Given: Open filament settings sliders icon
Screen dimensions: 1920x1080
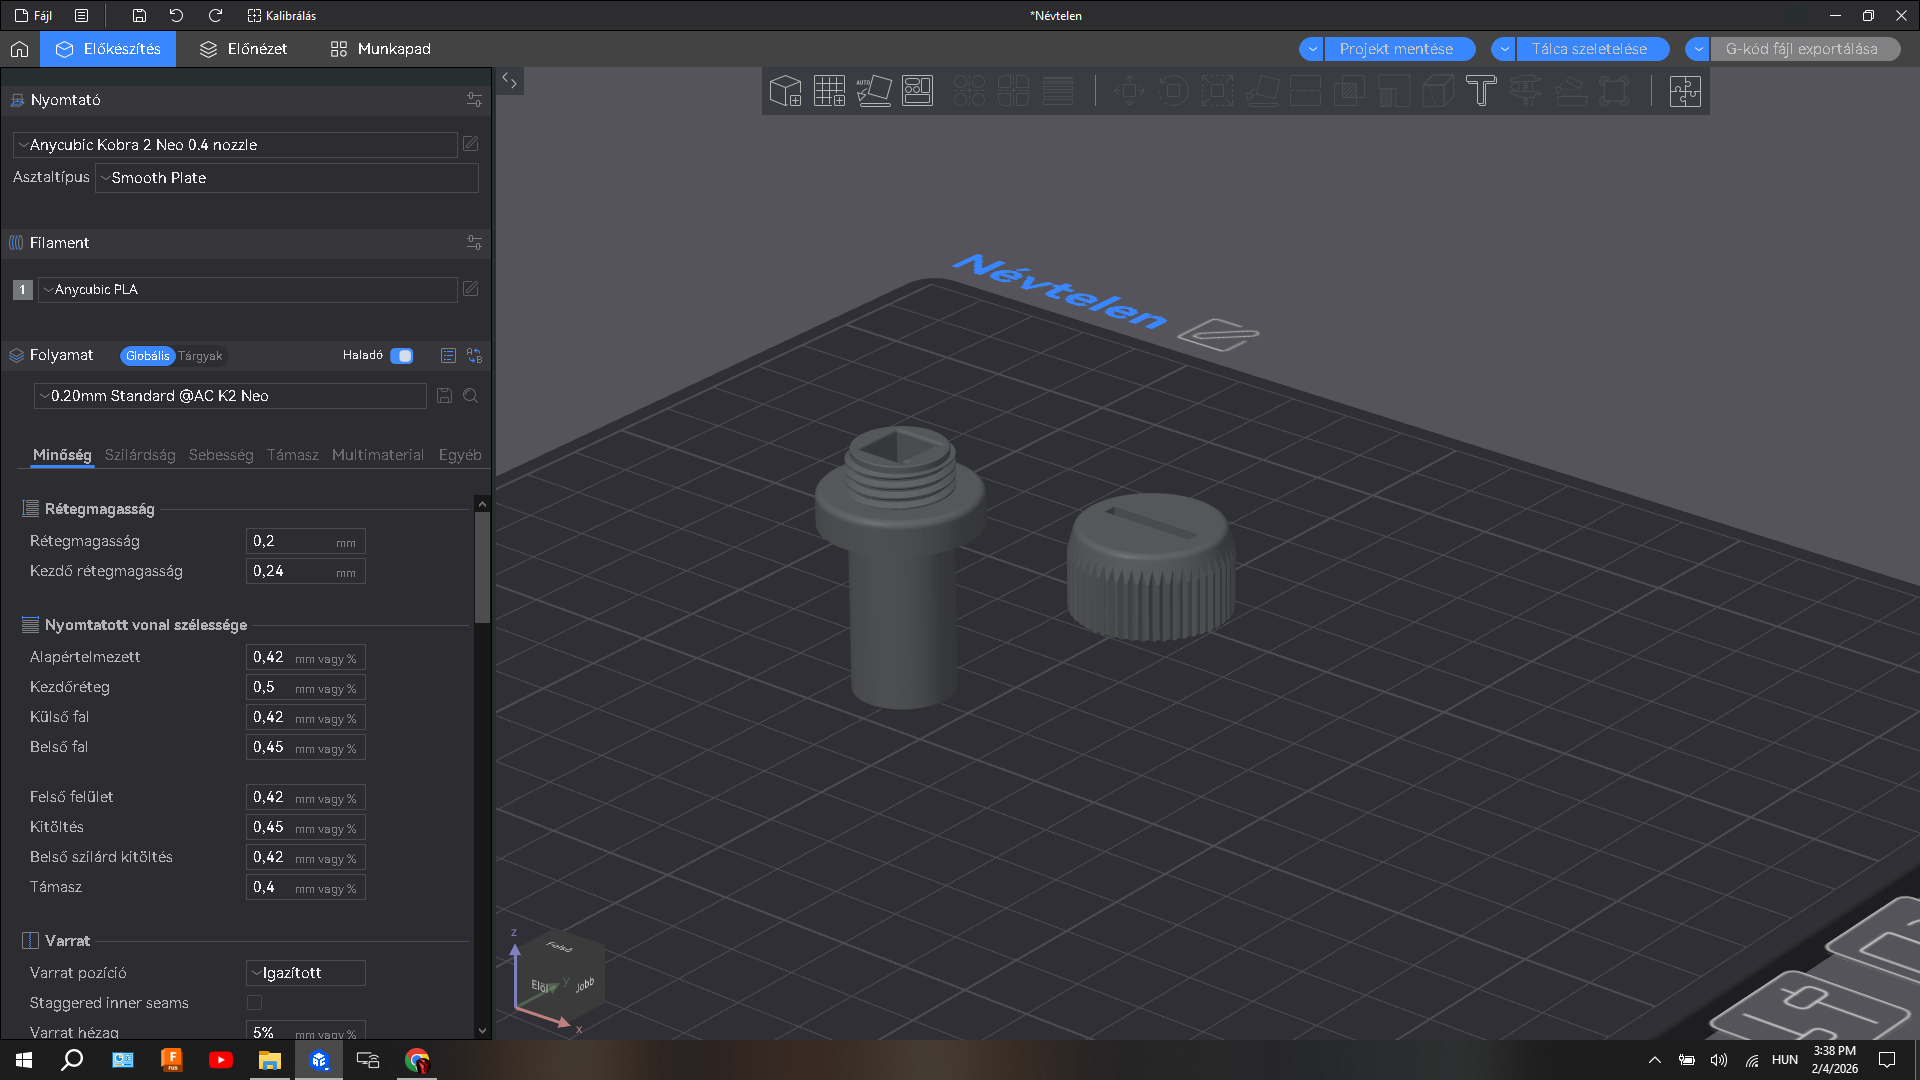Looking at the screenshot, I should 474,243.
